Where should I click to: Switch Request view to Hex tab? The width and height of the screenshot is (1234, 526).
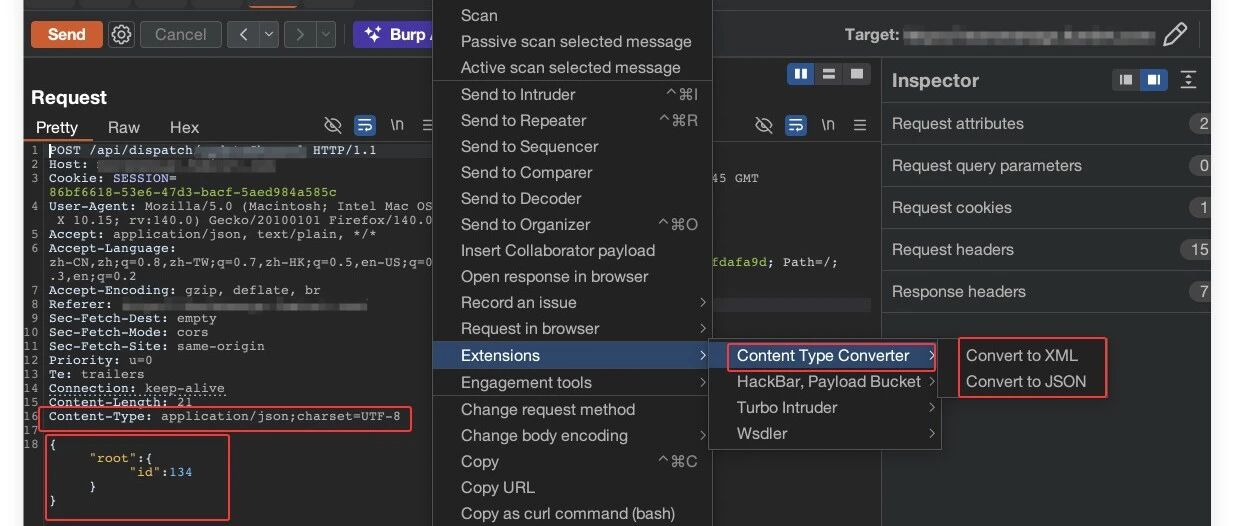[185, 127]
